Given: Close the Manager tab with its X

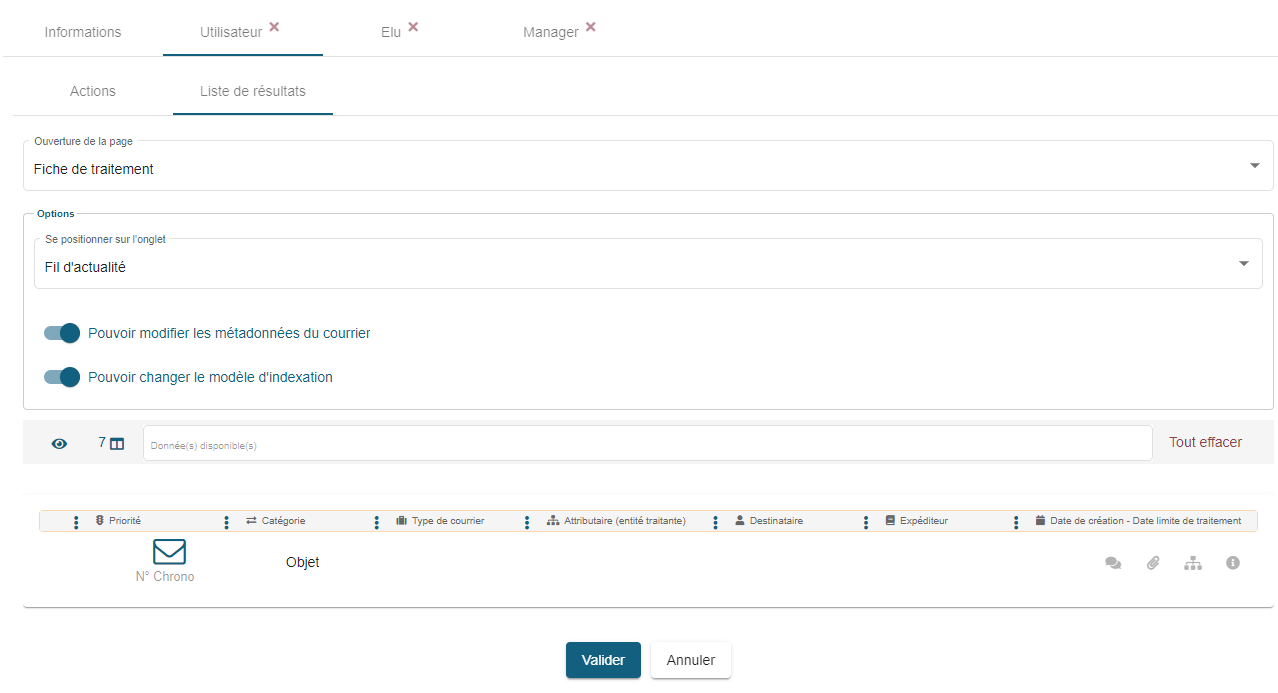Looking at the screenshot, I should click(591, 27).
